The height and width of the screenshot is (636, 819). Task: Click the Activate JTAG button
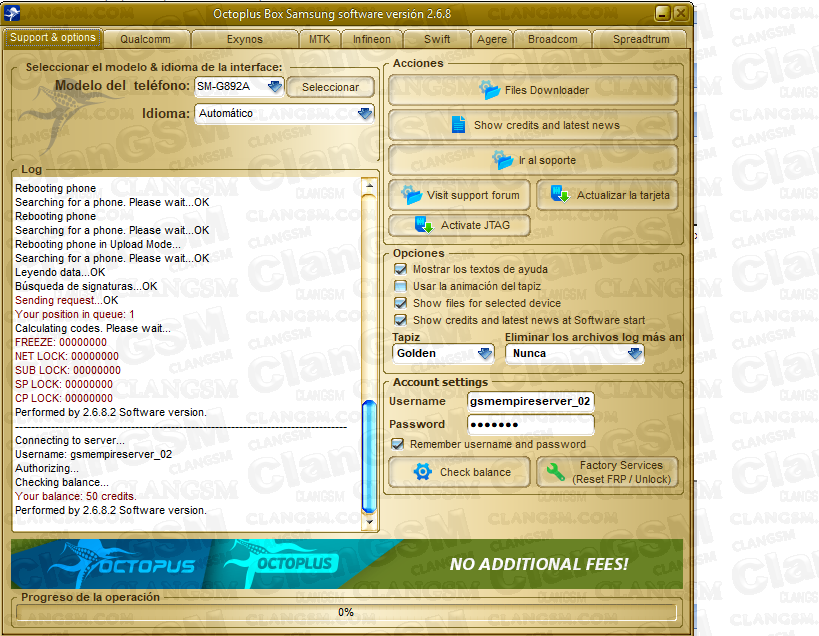click(460, 225)
